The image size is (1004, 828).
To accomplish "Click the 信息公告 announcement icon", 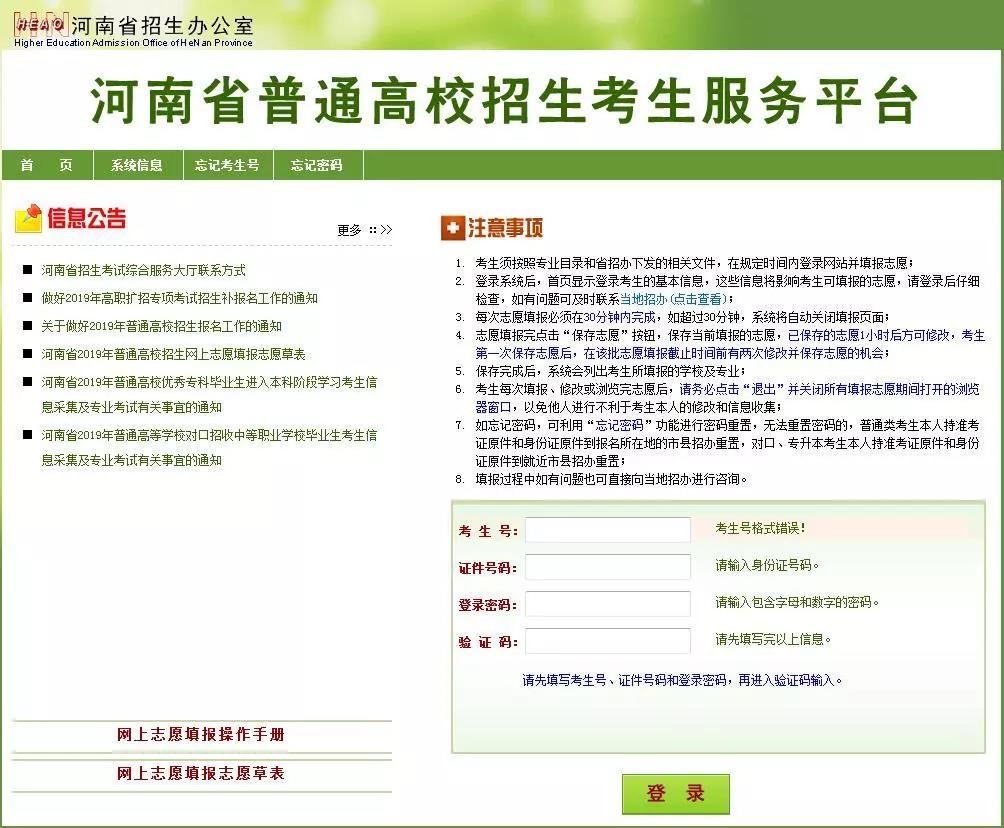I will [x=28, y=219].
